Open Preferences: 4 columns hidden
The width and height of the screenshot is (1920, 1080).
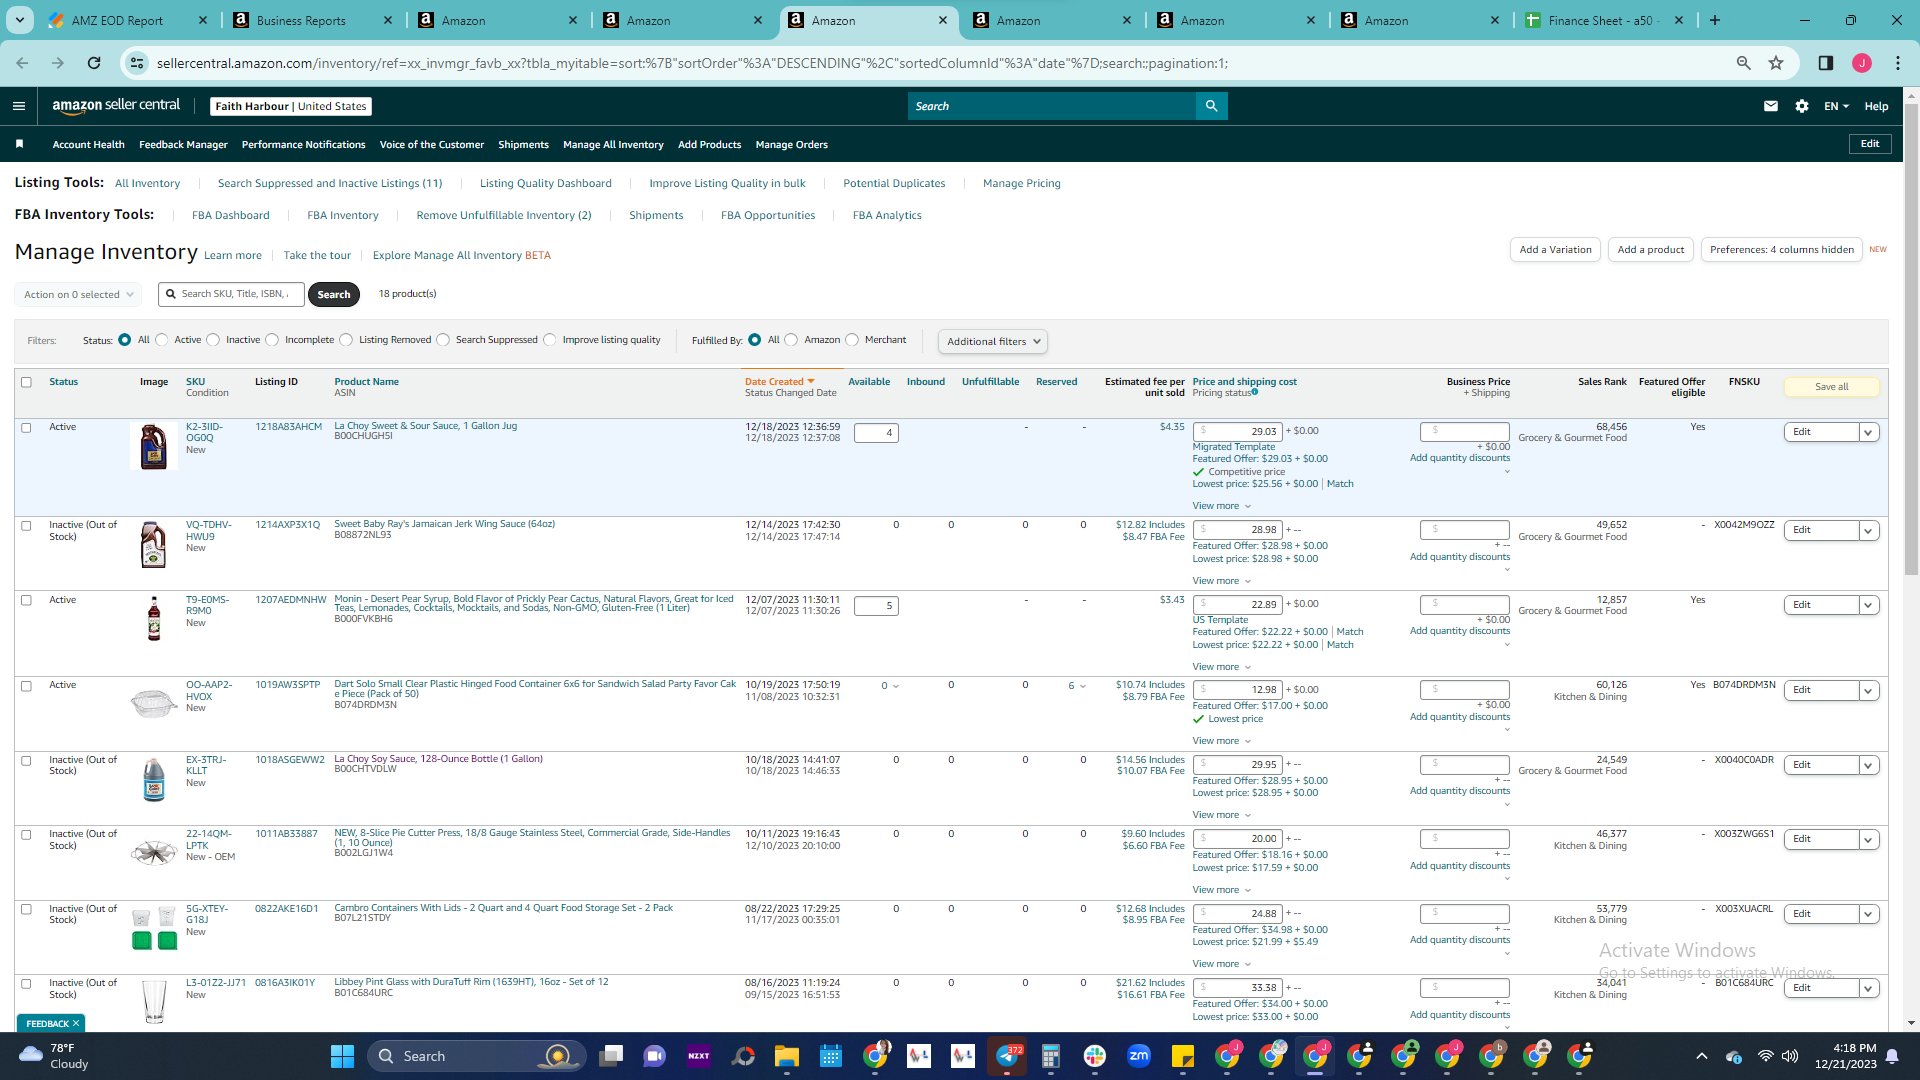click(1782, 250)
